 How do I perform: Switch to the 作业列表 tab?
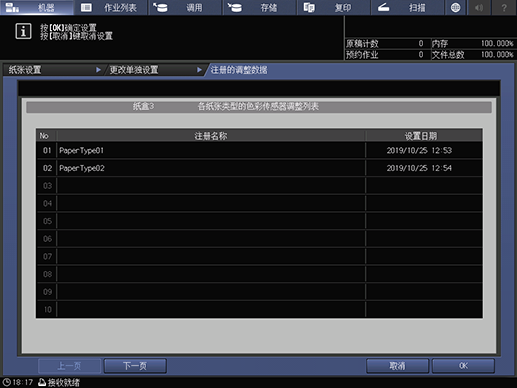(x=111, y=7)
